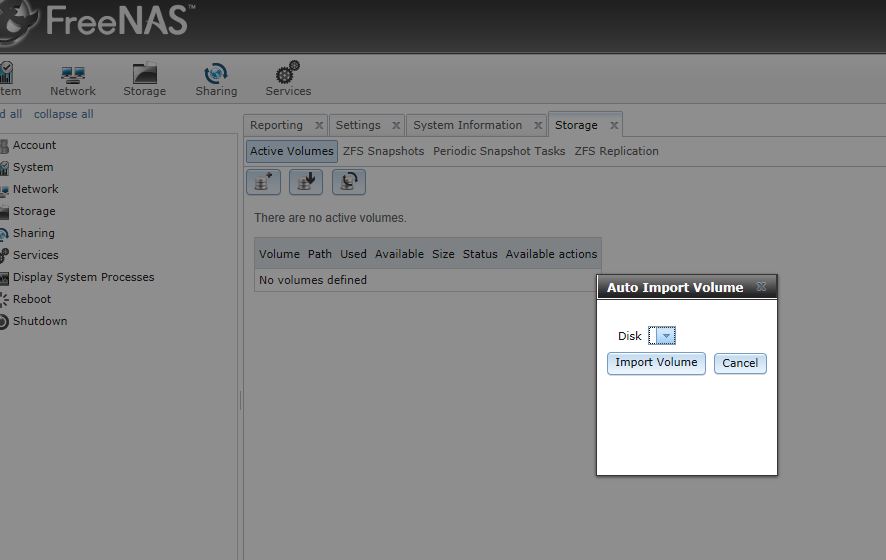Click the Available actions column header

tap(551, 254)
